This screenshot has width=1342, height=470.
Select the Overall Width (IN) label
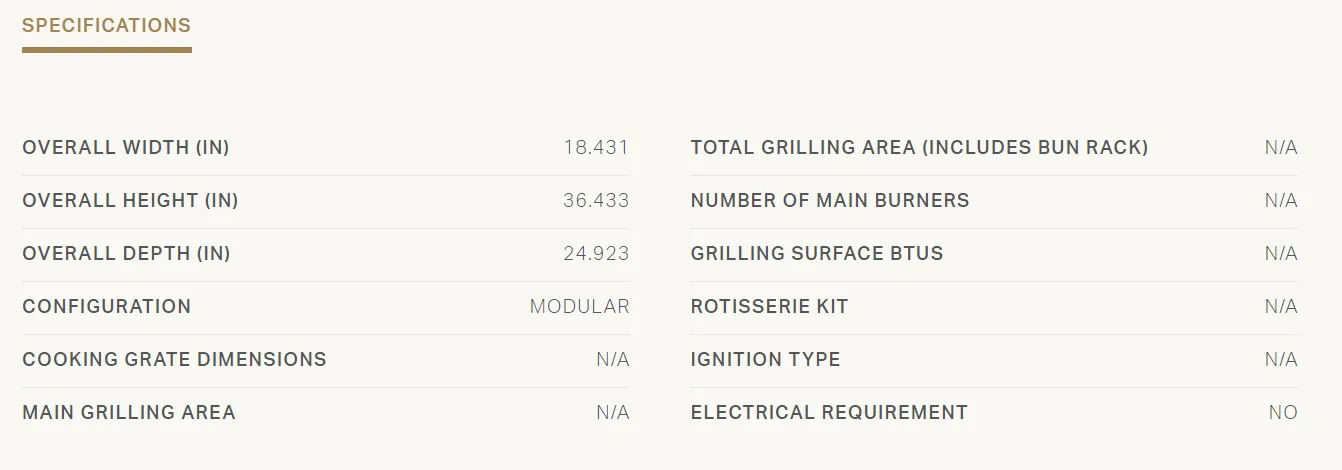[x=126, y=148]
